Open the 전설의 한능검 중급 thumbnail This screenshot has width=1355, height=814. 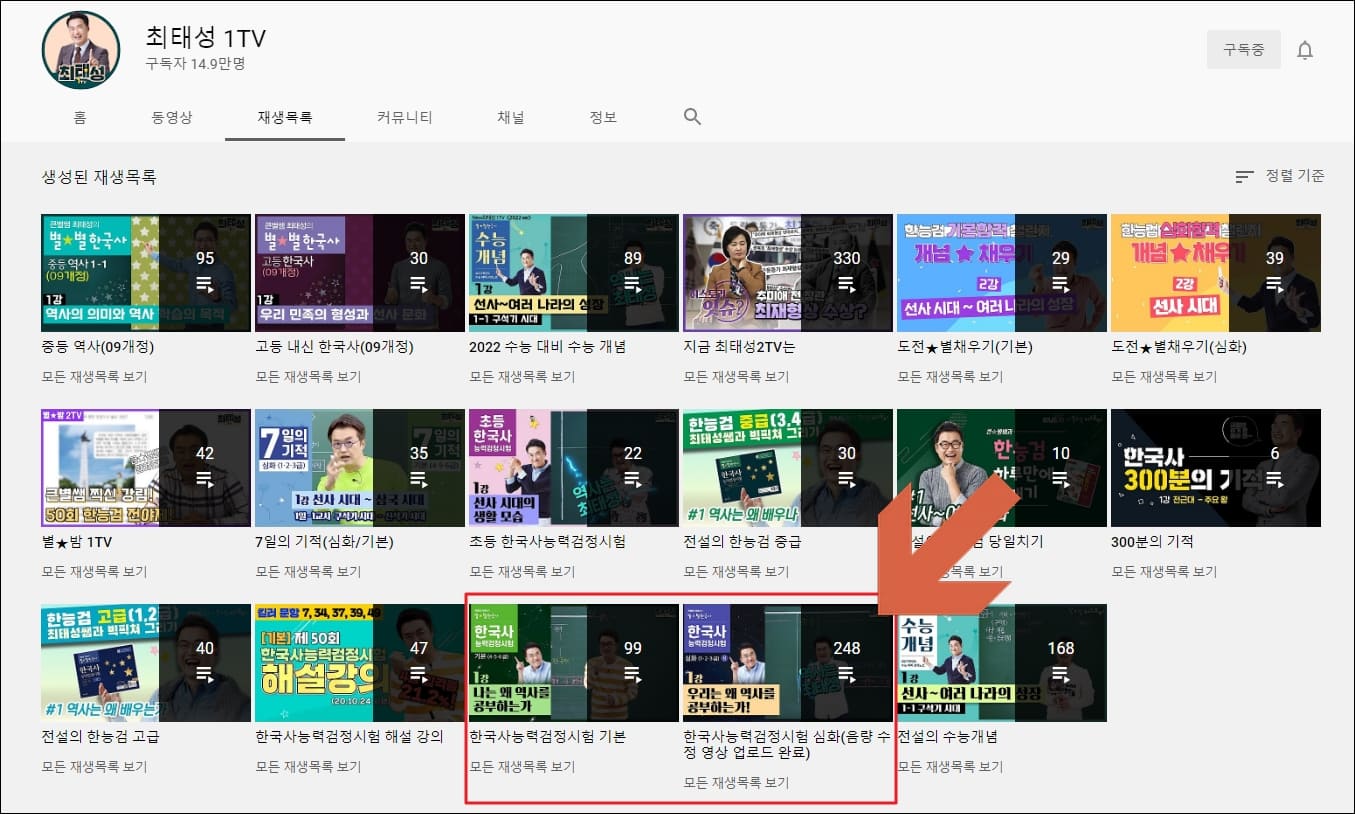tap(788, 467)
